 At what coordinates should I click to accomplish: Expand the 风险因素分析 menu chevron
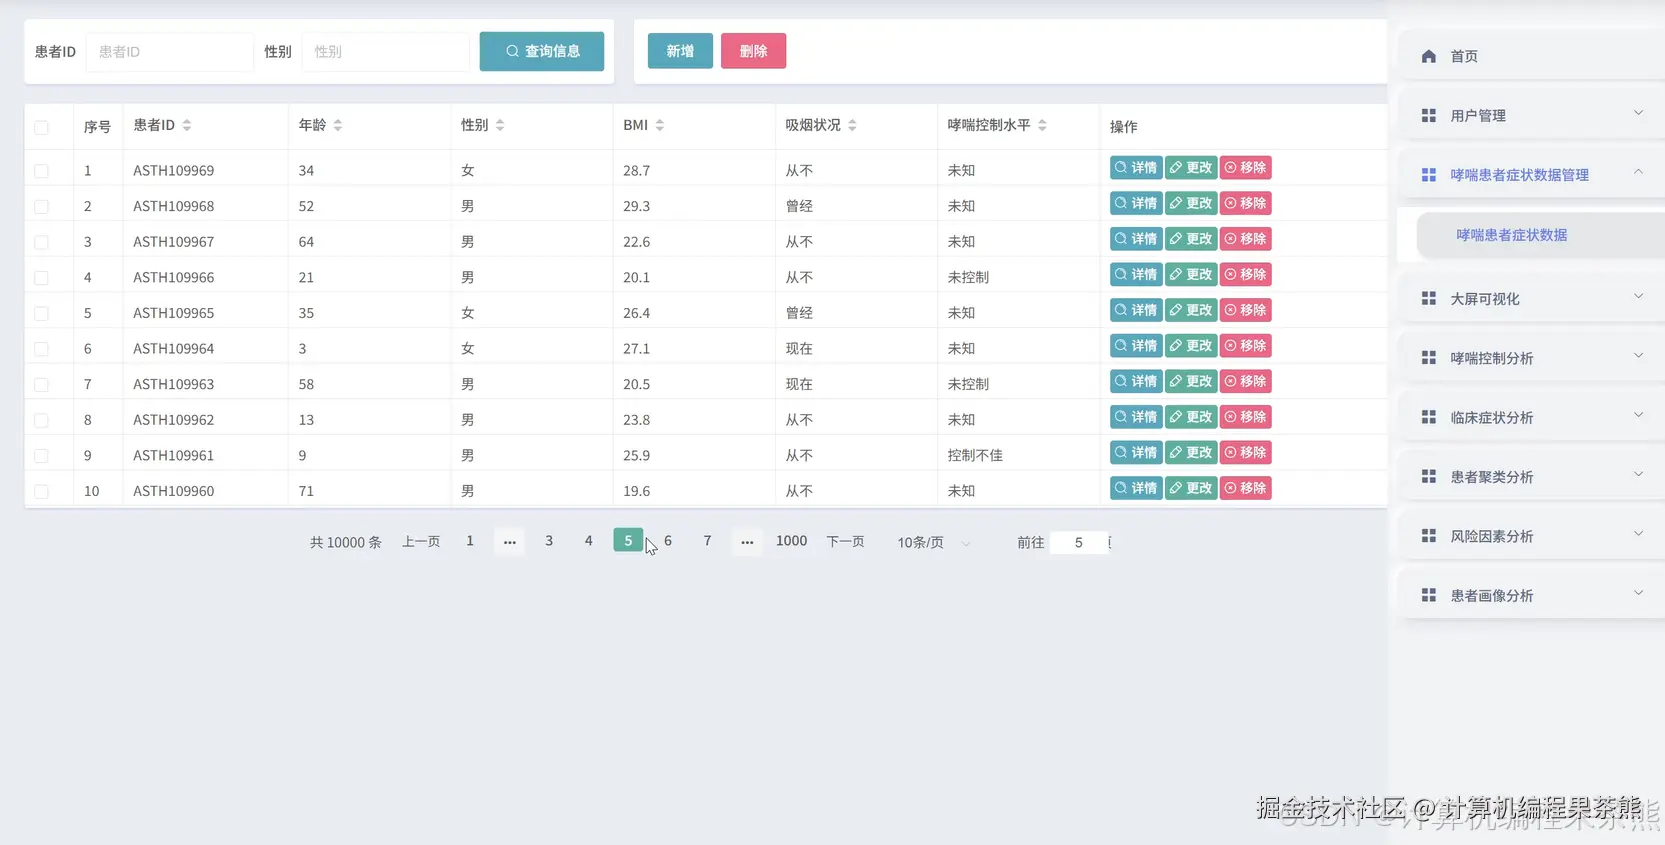tap(1638, 533)
